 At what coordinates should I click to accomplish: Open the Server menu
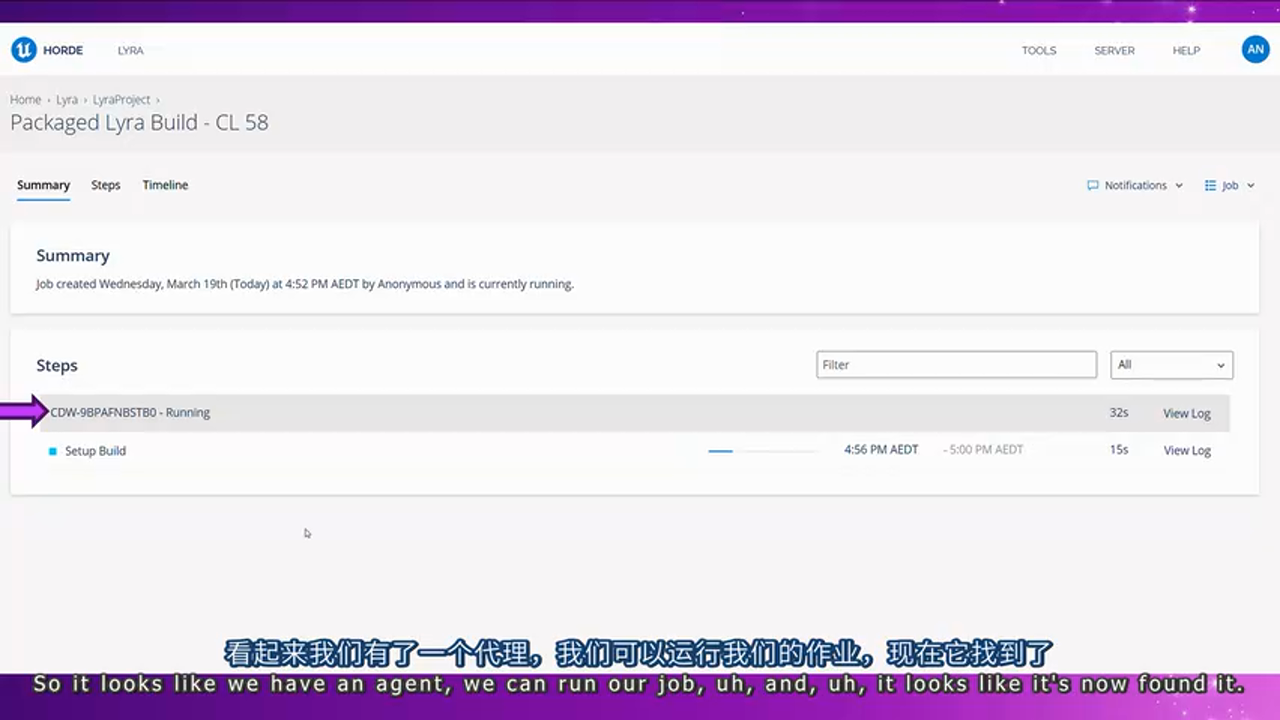coord(1114,50)
